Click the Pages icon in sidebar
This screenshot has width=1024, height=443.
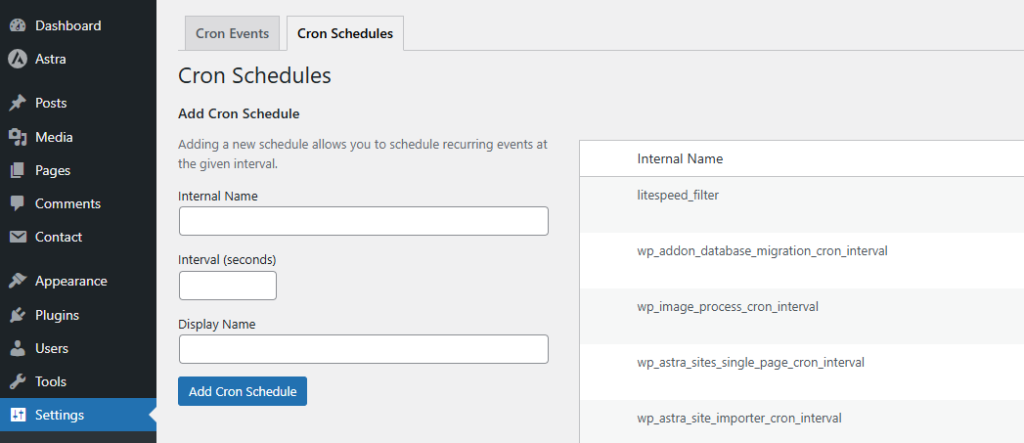[17, 171]
